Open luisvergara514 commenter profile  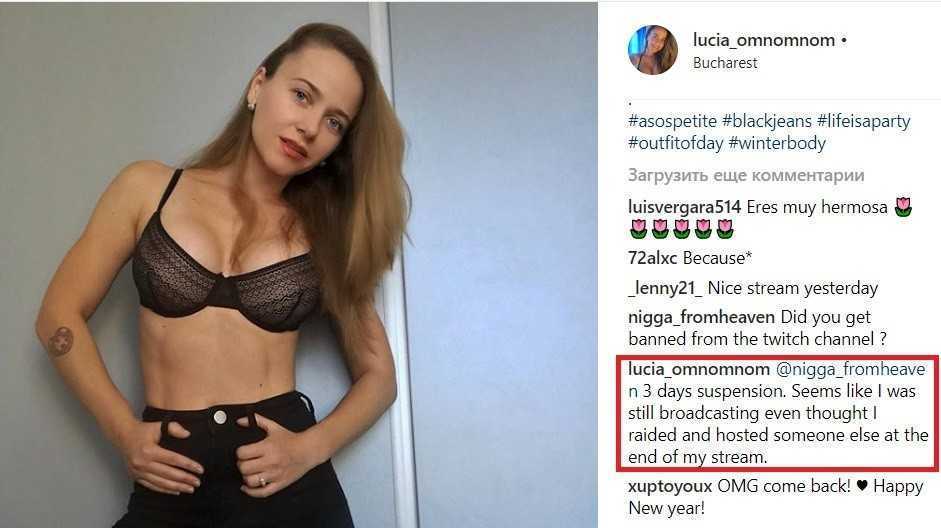pyautogui.click(x=684, y=208)
